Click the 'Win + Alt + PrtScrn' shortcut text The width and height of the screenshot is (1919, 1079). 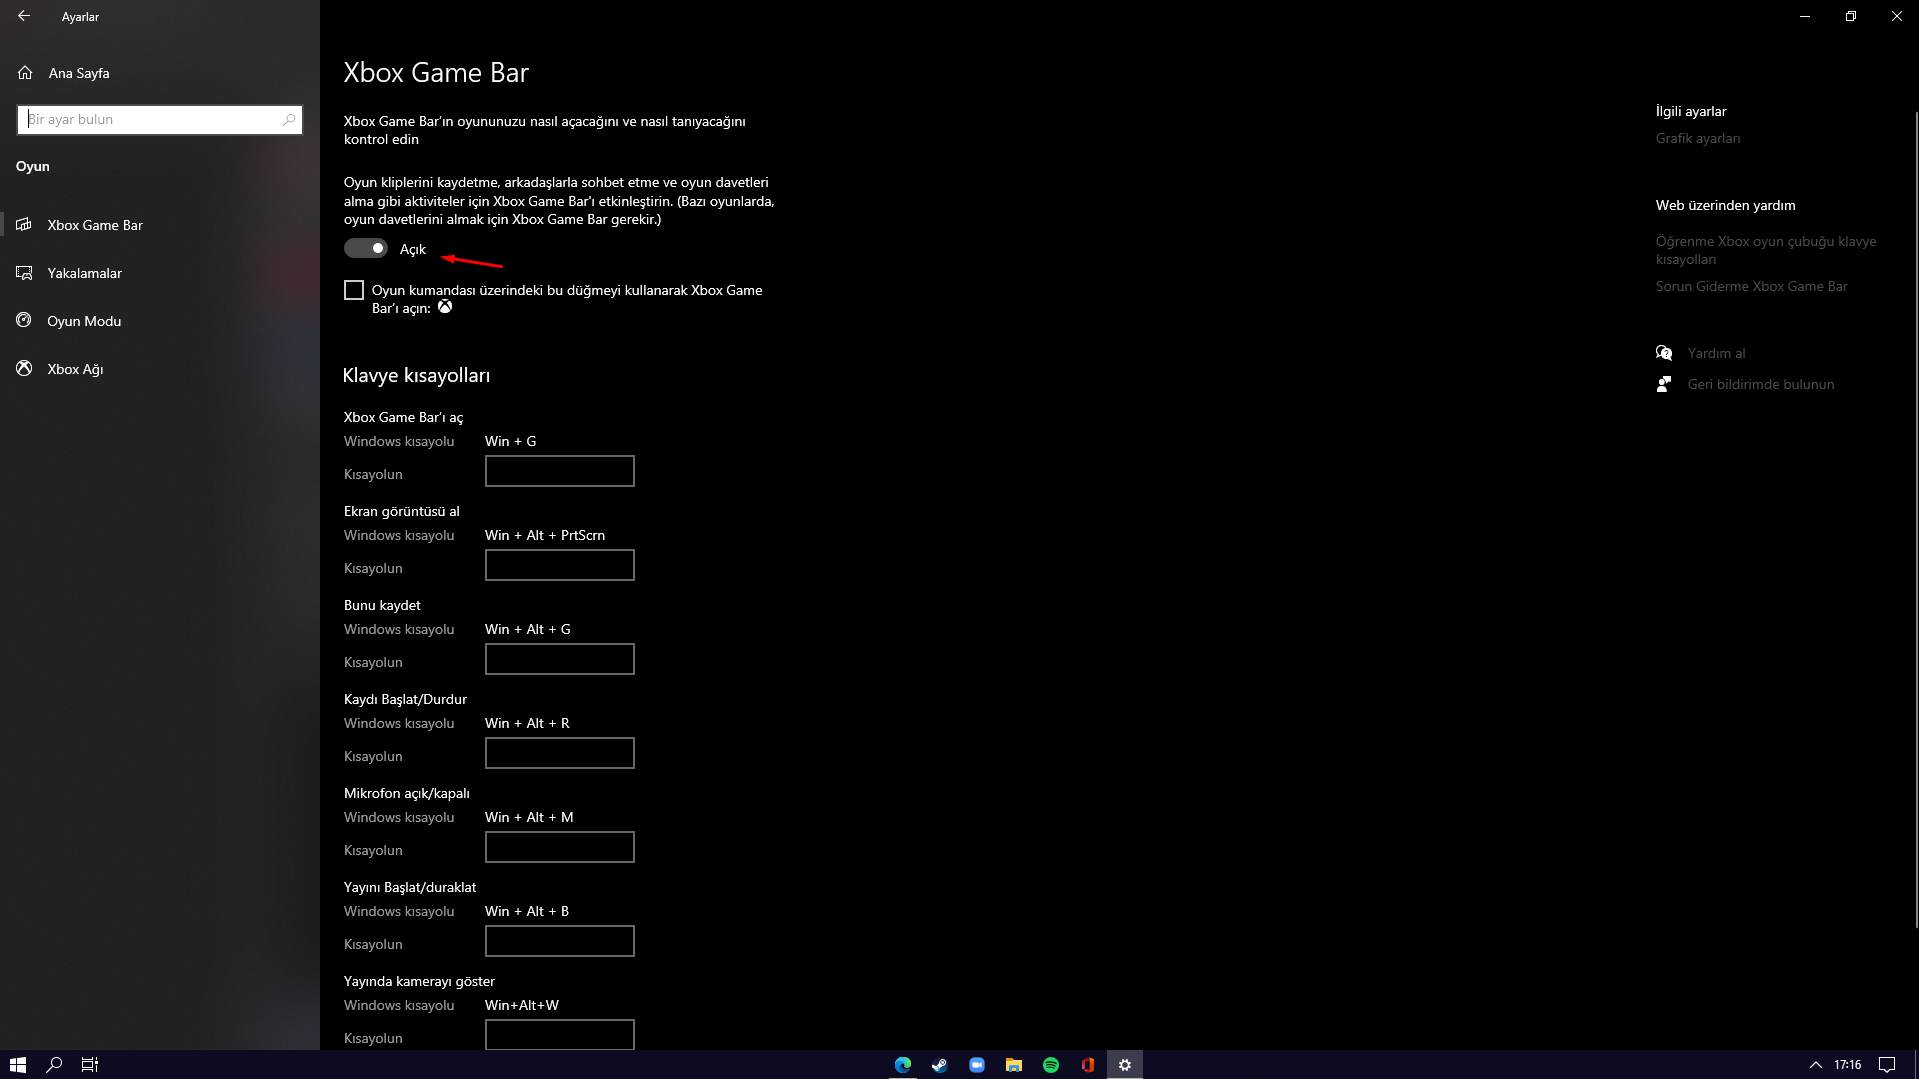545,535
